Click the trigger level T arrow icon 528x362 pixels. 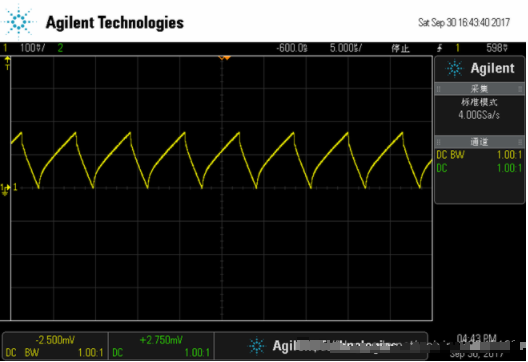[7, 63]
